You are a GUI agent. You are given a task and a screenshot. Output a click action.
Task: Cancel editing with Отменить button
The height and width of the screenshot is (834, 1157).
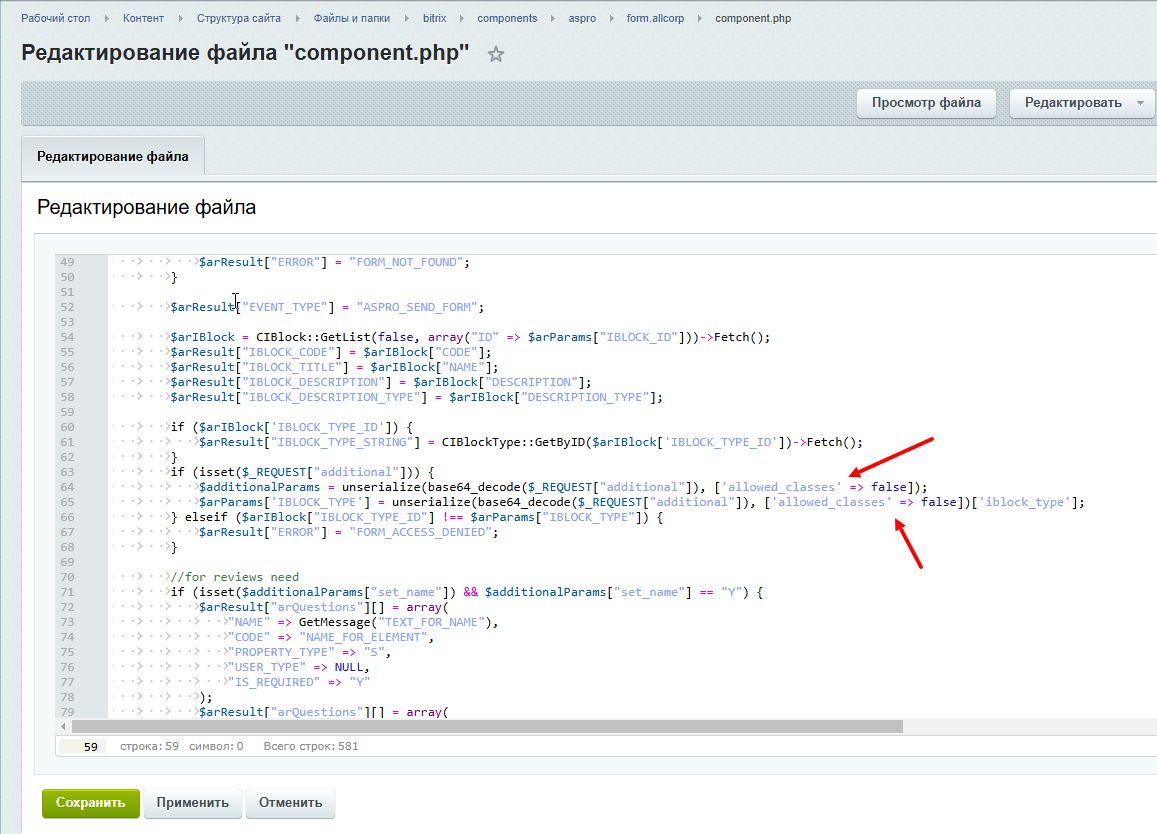click(x=290, y=802)
